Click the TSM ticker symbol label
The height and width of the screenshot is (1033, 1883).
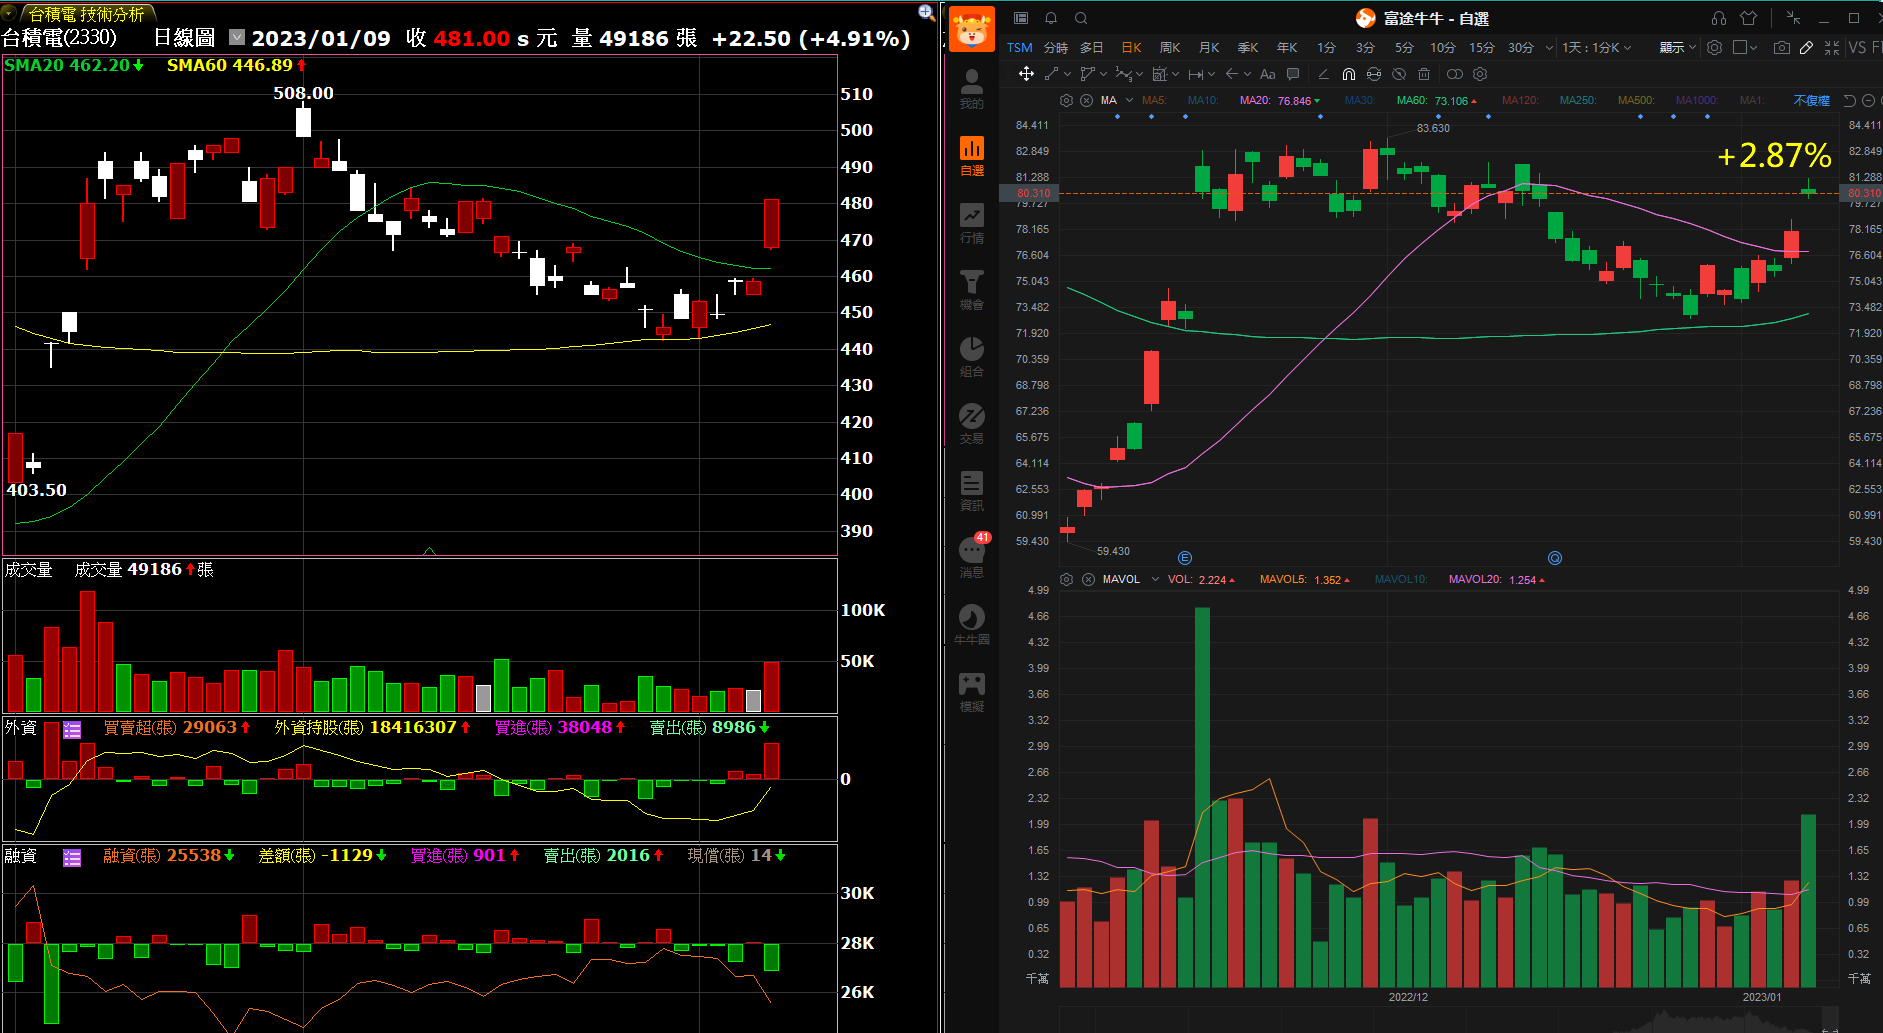(x=1019, y=47)
